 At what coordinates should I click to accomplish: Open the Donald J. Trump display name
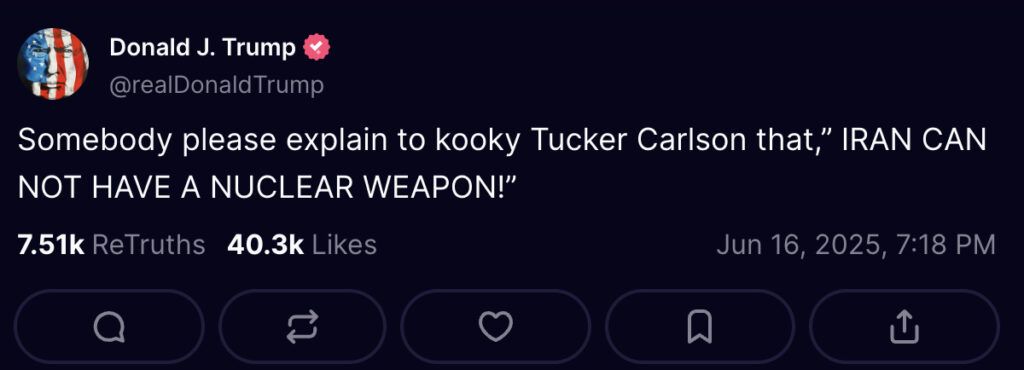tap(202, 48)
